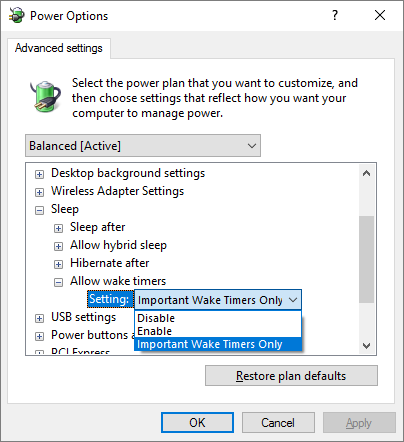Expand the Sleep after node
Screen dimensions: 404x442
[58, 228]
